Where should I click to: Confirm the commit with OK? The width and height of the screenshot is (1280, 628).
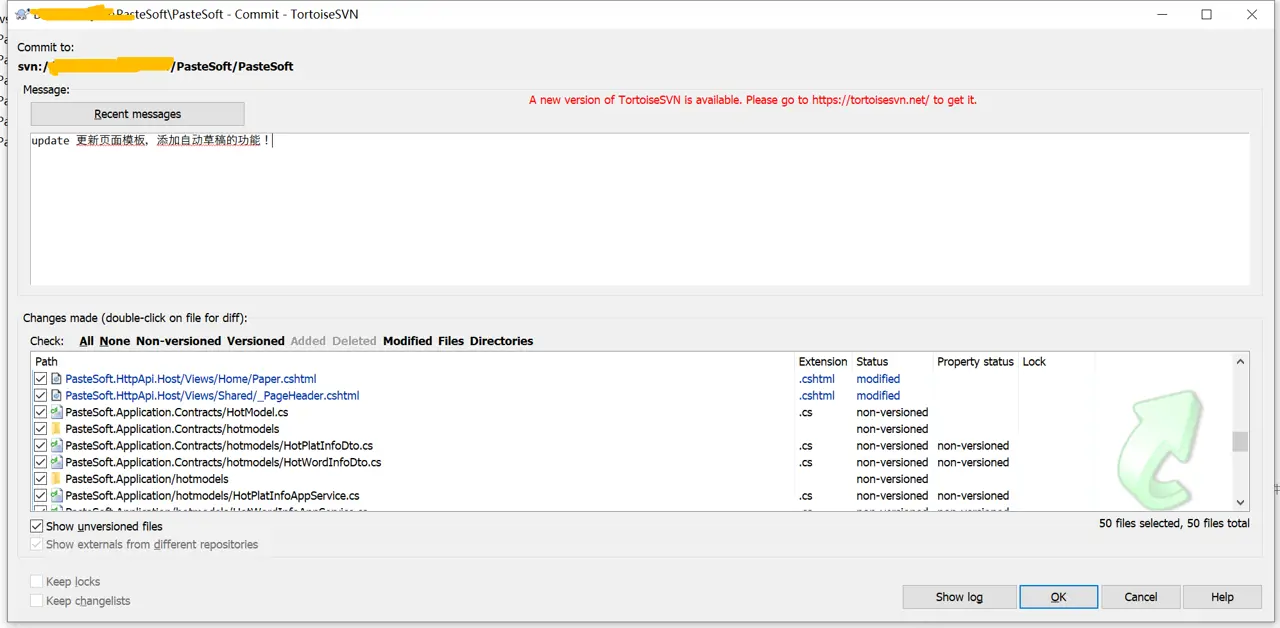pos(1058,597)
